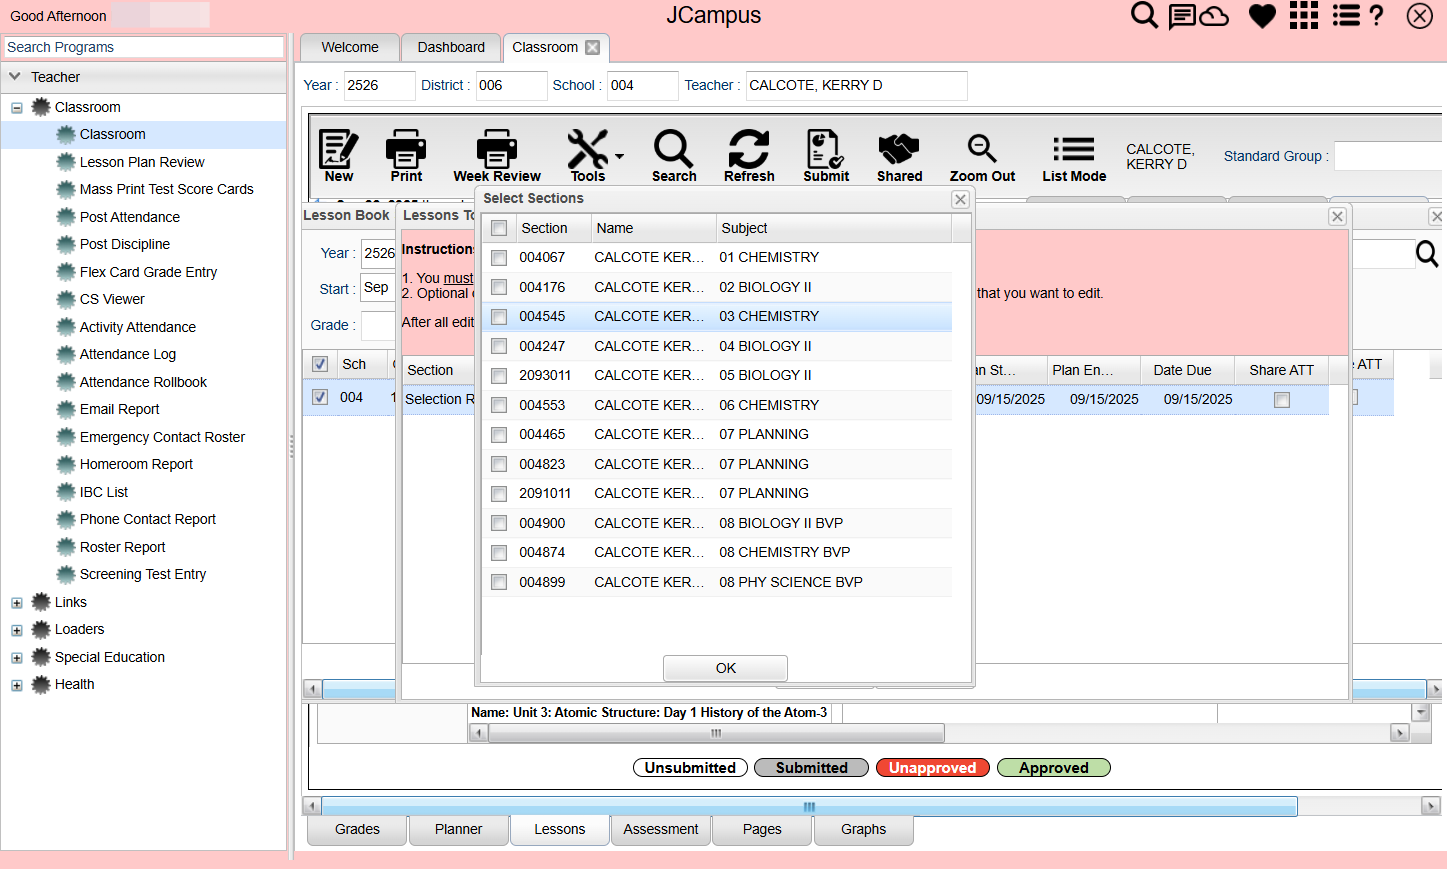Refresh the classroom lesson data

pyautogui.click(x=749, y=156)
